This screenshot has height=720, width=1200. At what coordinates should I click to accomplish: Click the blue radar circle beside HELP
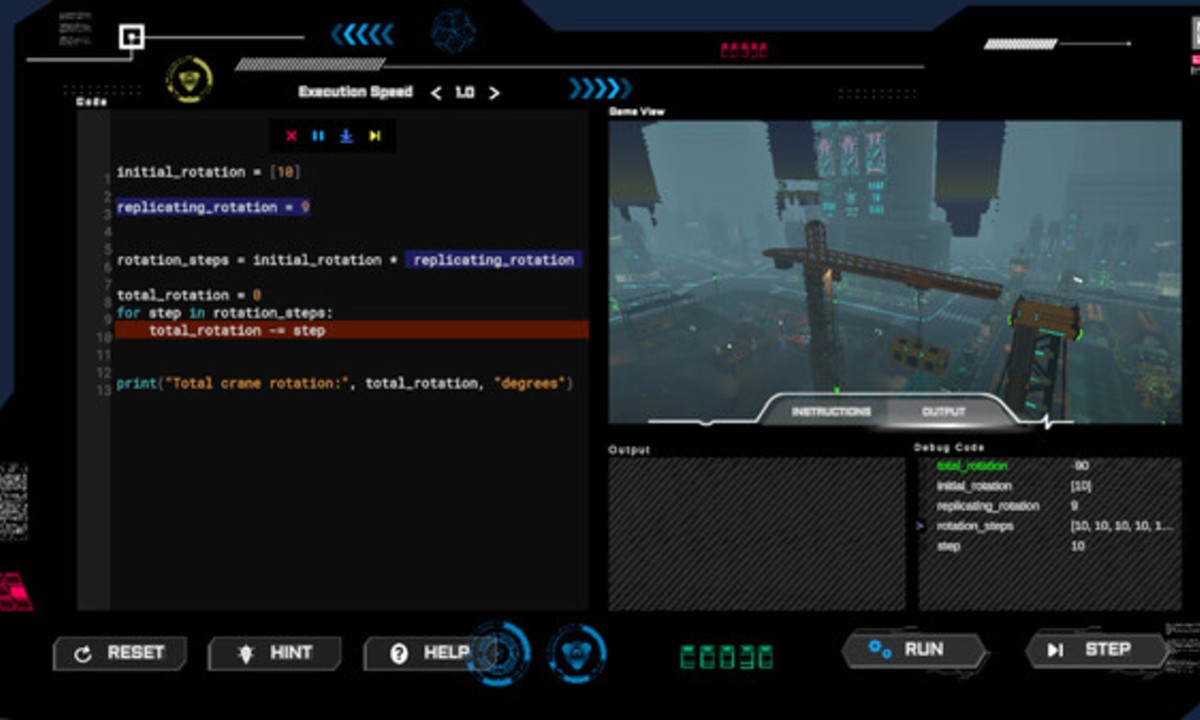(x=498, y=653)
